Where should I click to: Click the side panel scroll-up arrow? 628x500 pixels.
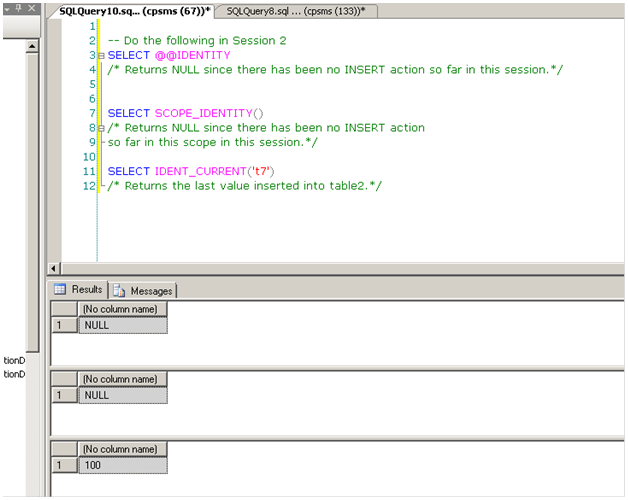(x=32, y=47)
